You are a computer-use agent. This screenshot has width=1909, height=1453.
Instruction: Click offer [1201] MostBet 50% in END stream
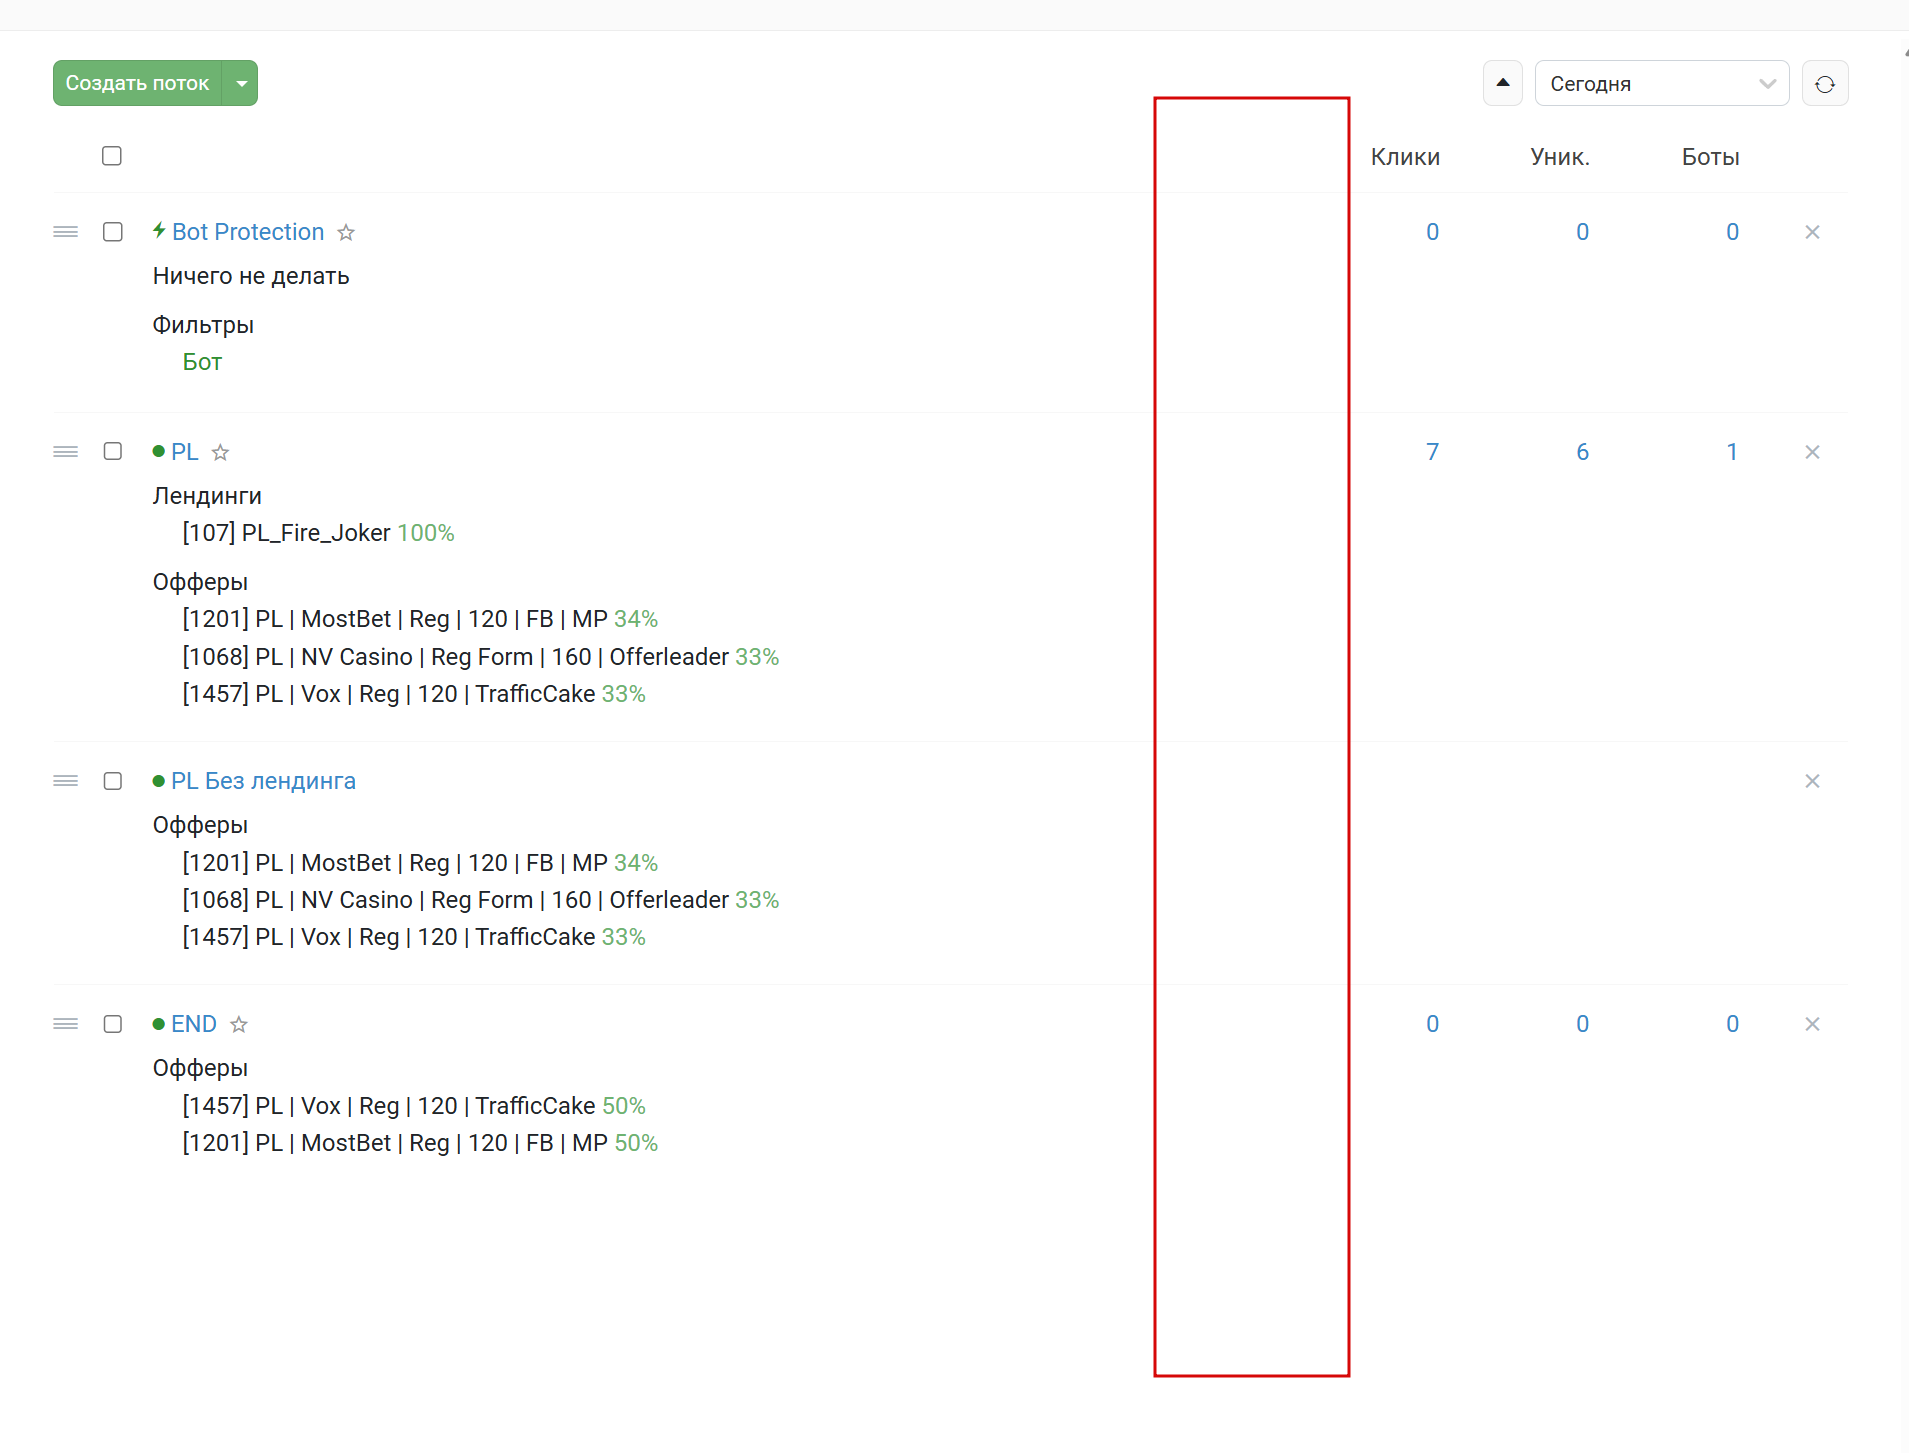click(420, 1143)
